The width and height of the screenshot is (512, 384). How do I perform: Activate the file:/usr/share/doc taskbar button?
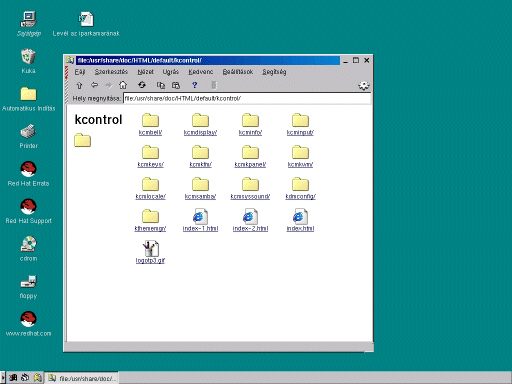[82, 378]
